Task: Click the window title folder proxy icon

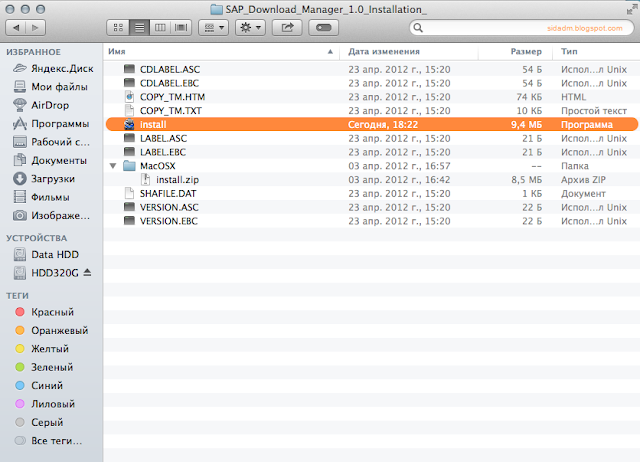Action: pos(216,9)
